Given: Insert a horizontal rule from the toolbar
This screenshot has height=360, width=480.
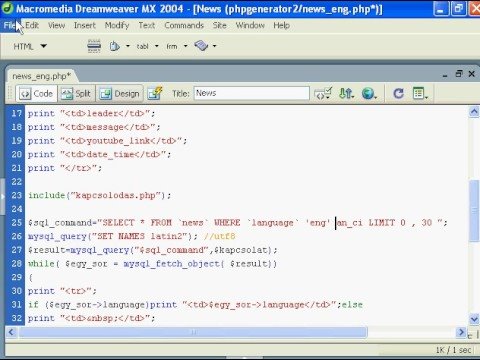Looking at the screenshot, I should tap(94, 46).
